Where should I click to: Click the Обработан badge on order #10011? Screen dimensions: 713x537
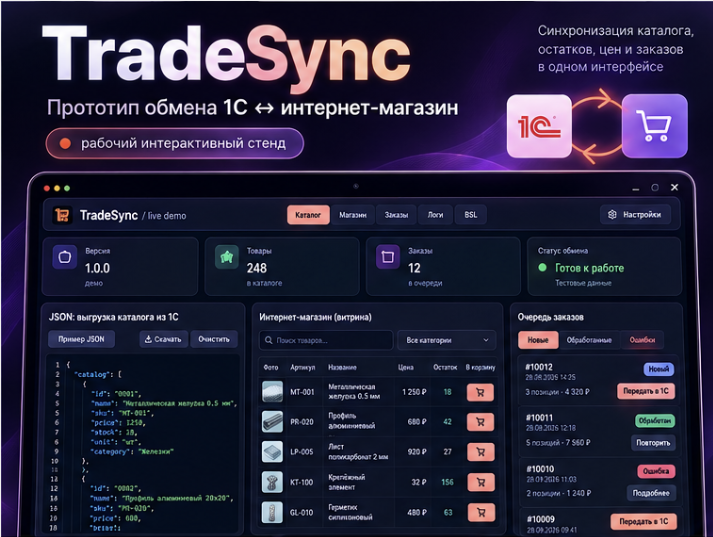tap(655, 421)
